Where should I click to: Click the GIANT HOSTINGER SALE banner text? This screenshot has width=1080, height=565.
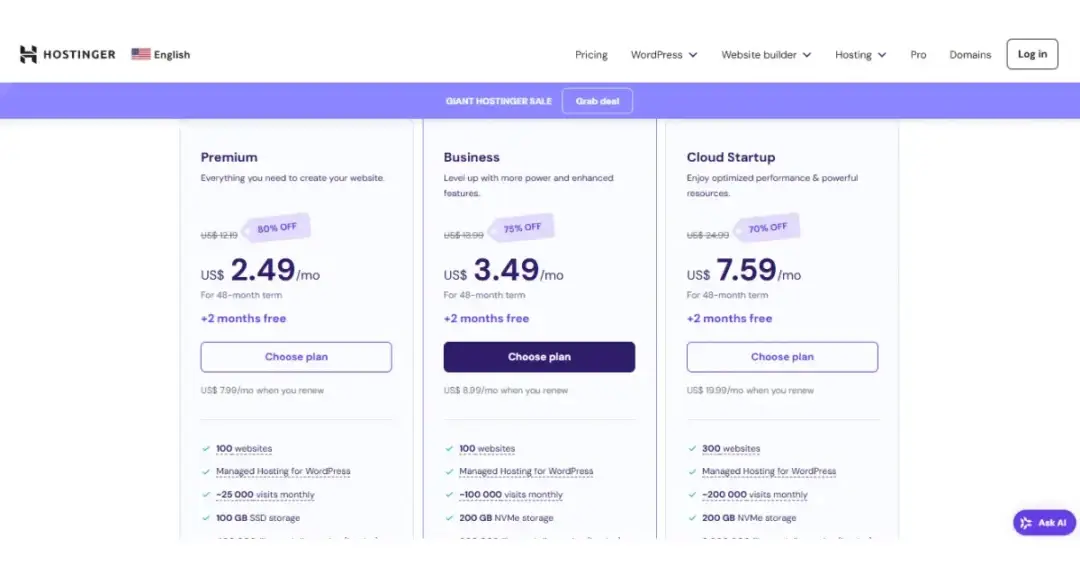(x=499, y=101)
